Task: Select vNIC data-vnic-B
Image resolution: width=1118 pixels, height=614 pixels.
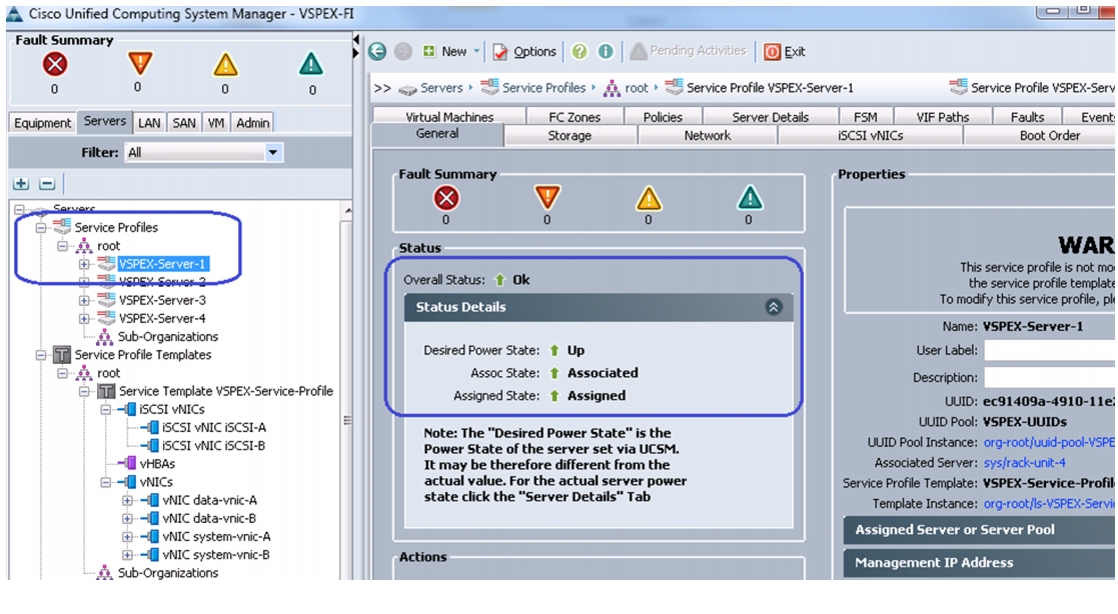Action: pyautogui.click(x=209, y=518)
